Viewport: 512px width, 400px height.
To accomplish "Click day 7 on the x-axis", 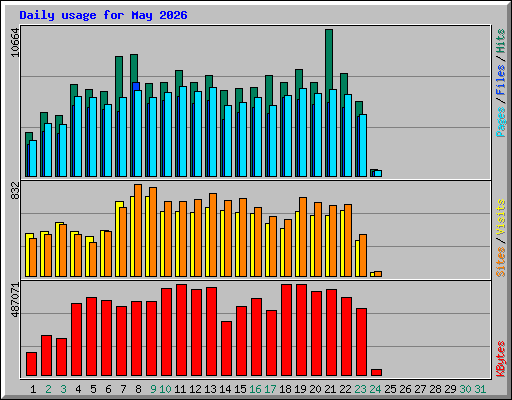I will 123,389.
